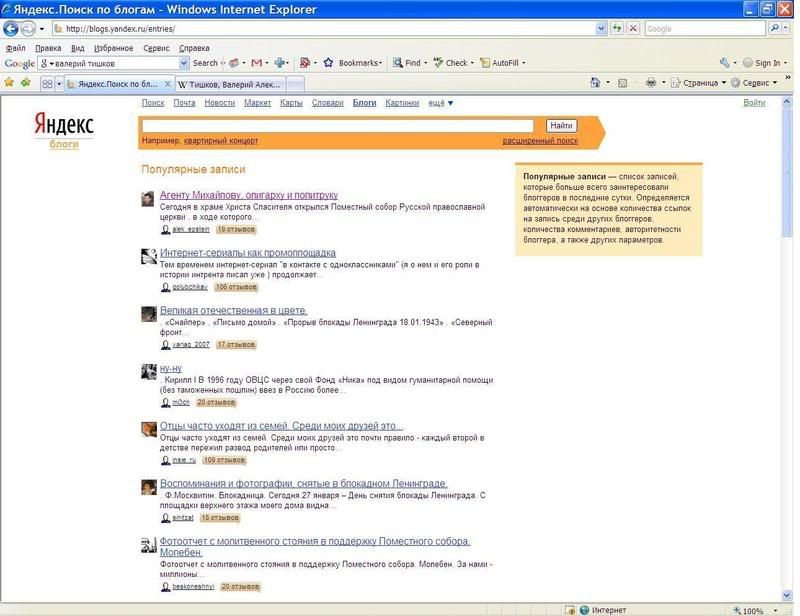The image size is (800, 616).
Task: Click the Search button on Google Toolbar
Action: click(x=205, y=63)
